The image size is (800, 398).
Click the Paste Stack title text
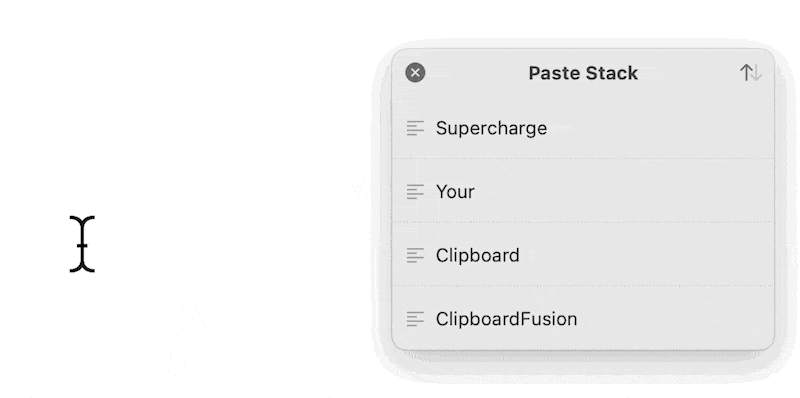pyautogui.click(x=583, y=73)
